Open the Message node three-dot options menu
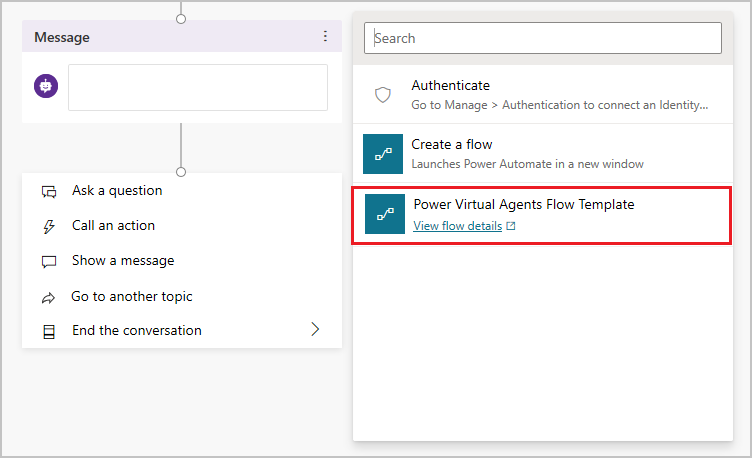Image resolution: width=752 pixels, height=458 pixels. (325, 36)
